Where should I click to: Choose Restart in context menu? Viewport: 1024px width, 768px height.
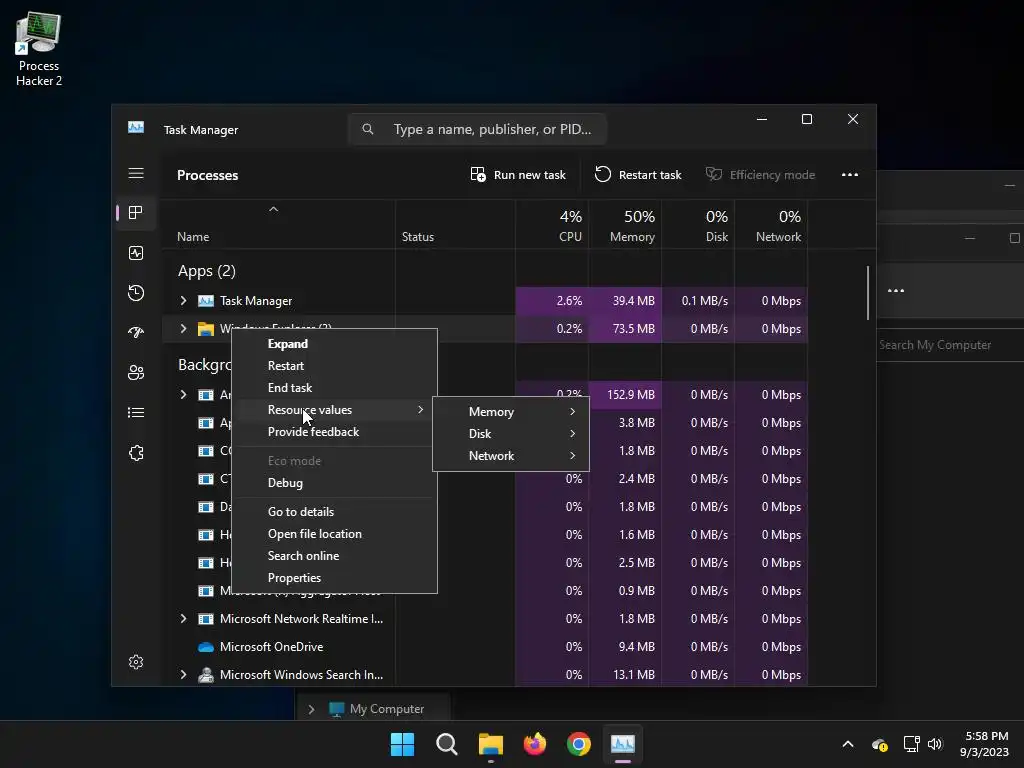coord(334,366)
